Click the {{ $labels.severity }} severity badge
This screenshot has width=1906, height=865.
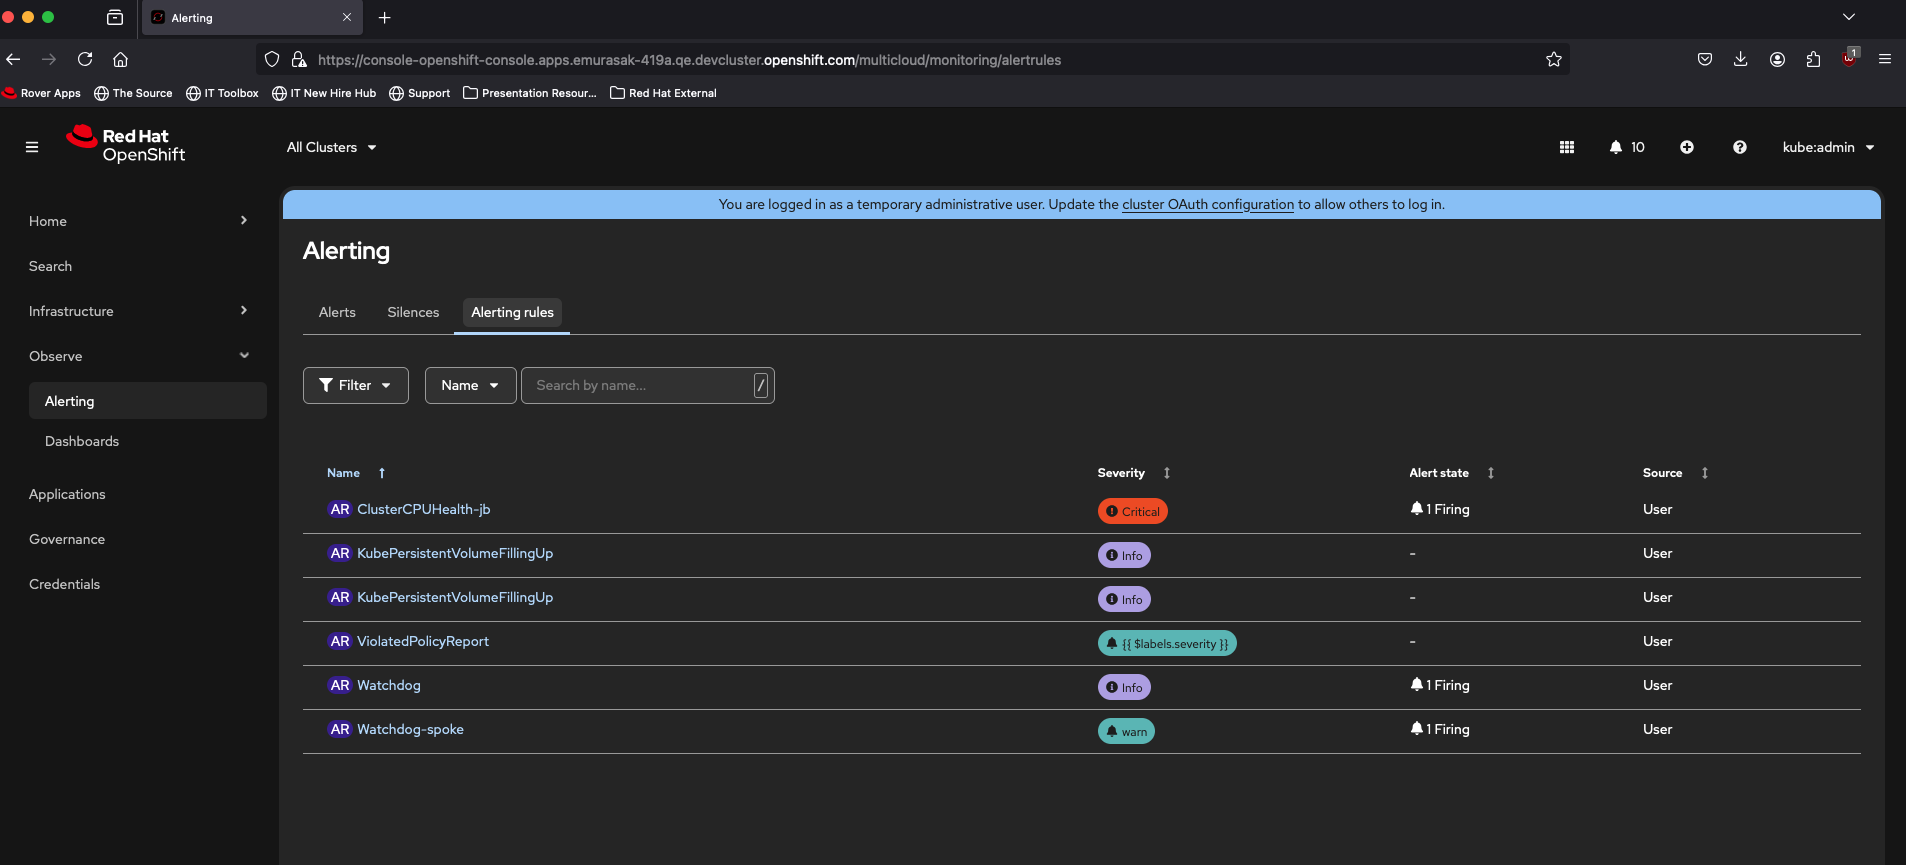[x=1167, y=643]
